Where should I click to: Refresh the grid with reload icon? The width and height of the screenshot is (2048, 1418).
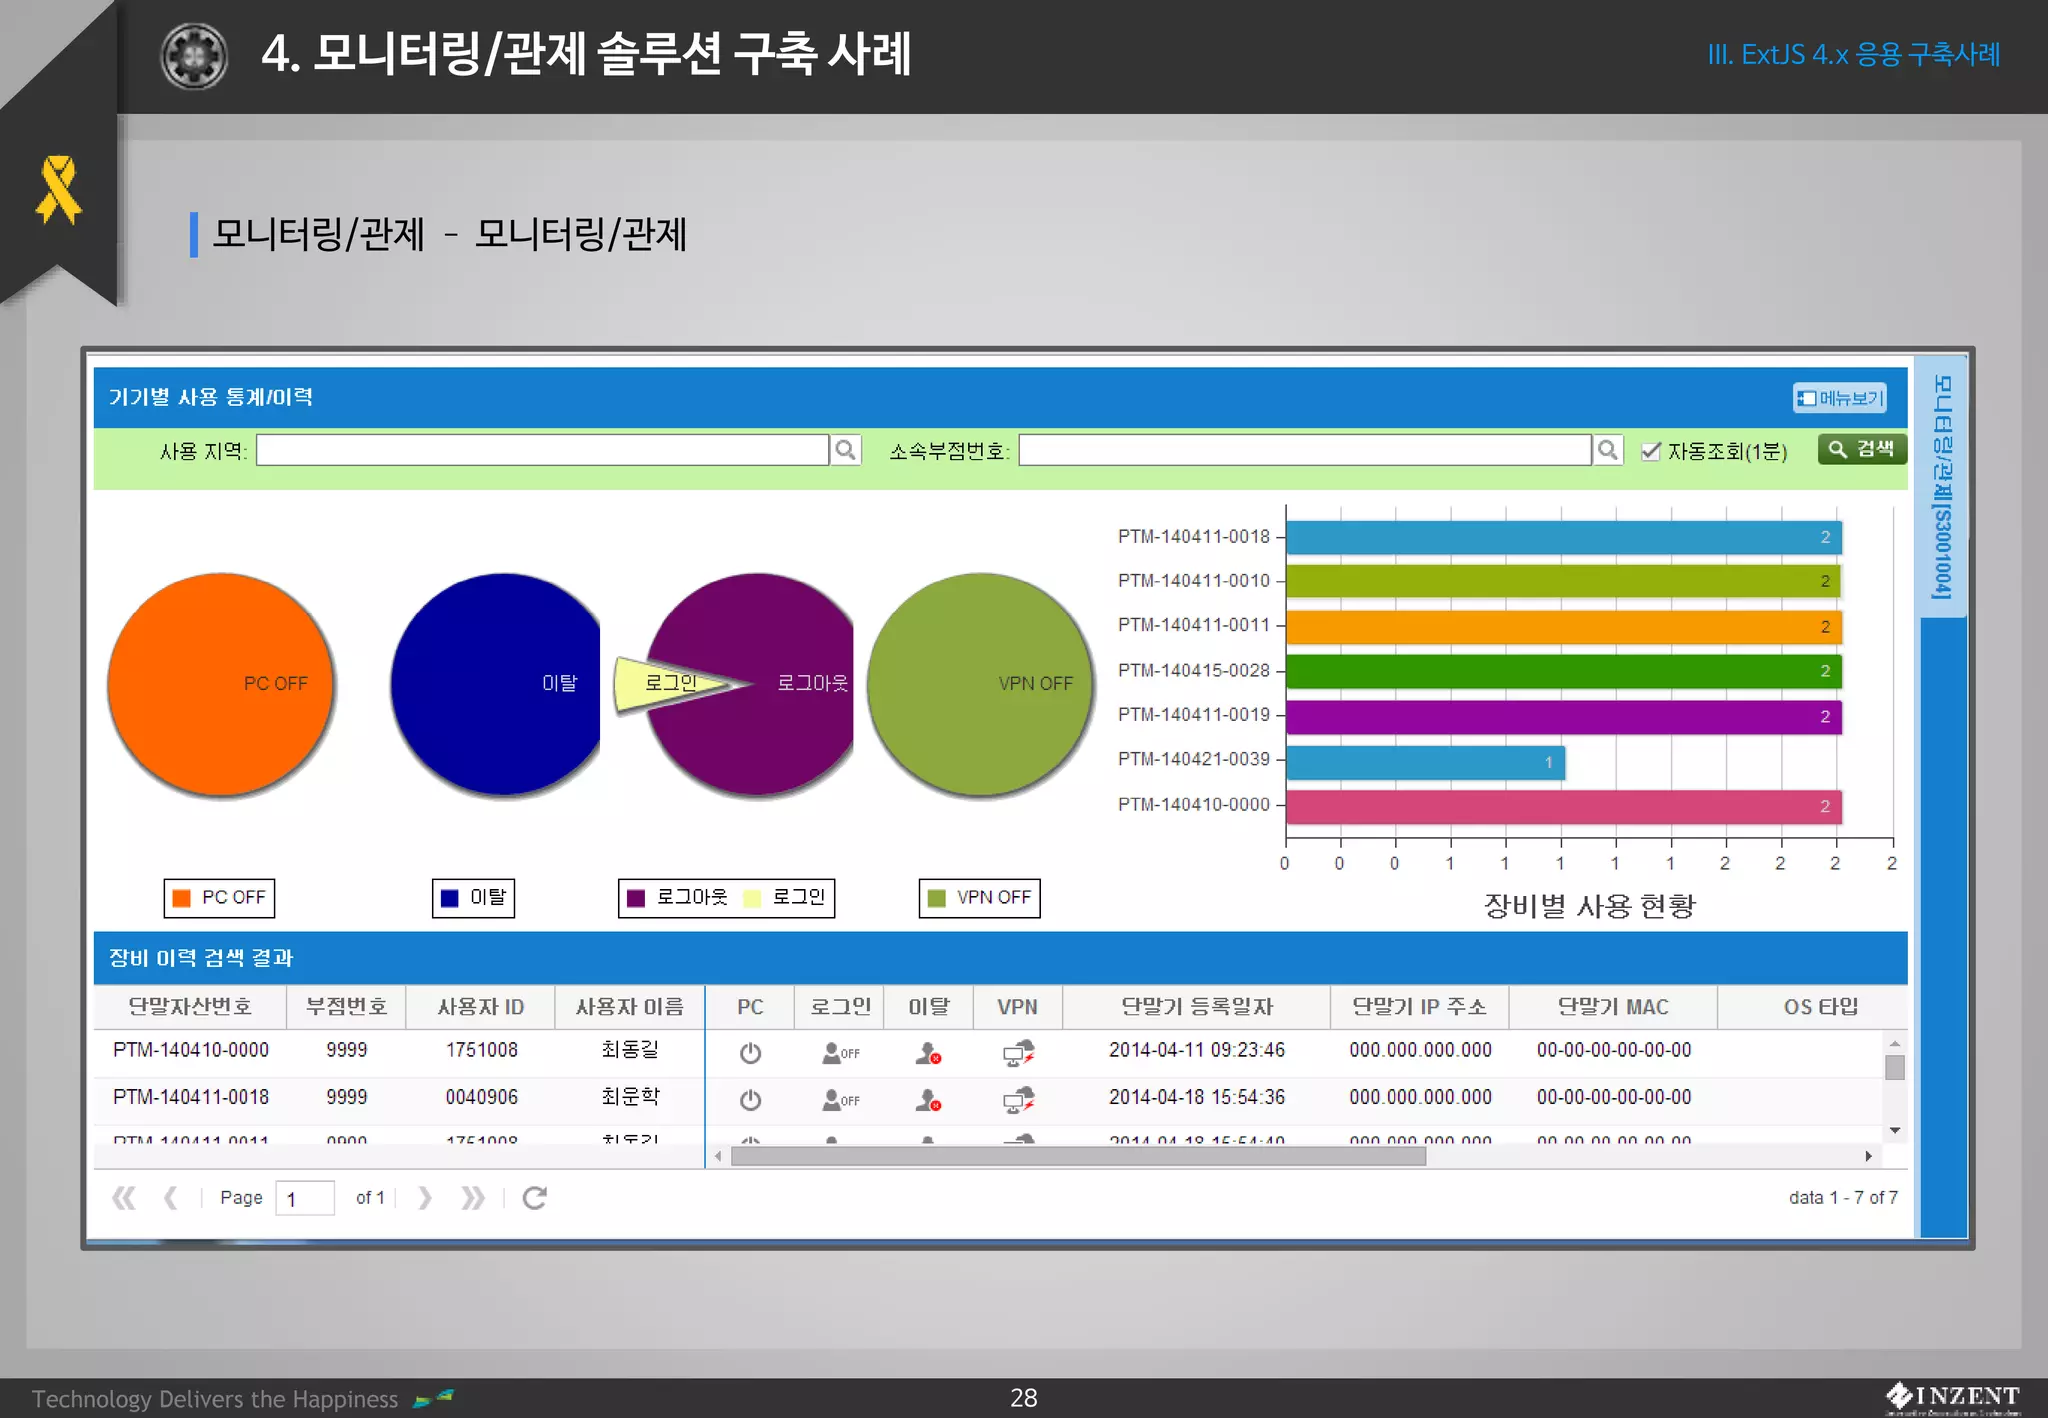tap(535, 1198)
